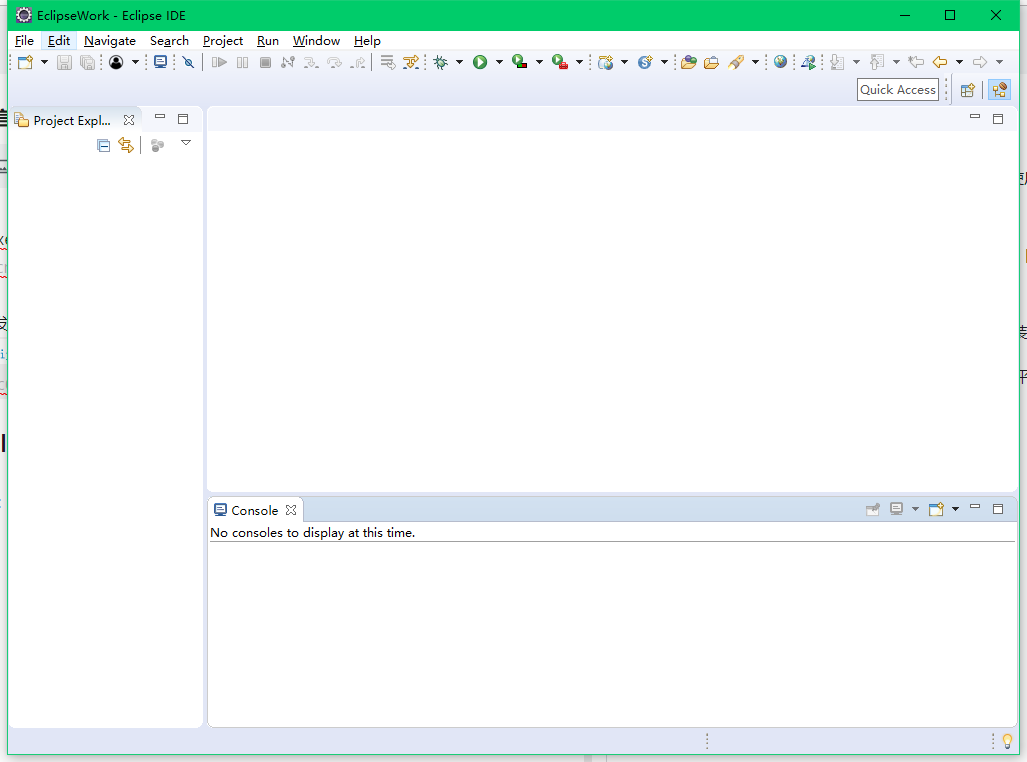
Task: Click the Terminate stop icon
Action: pos(265,62)
